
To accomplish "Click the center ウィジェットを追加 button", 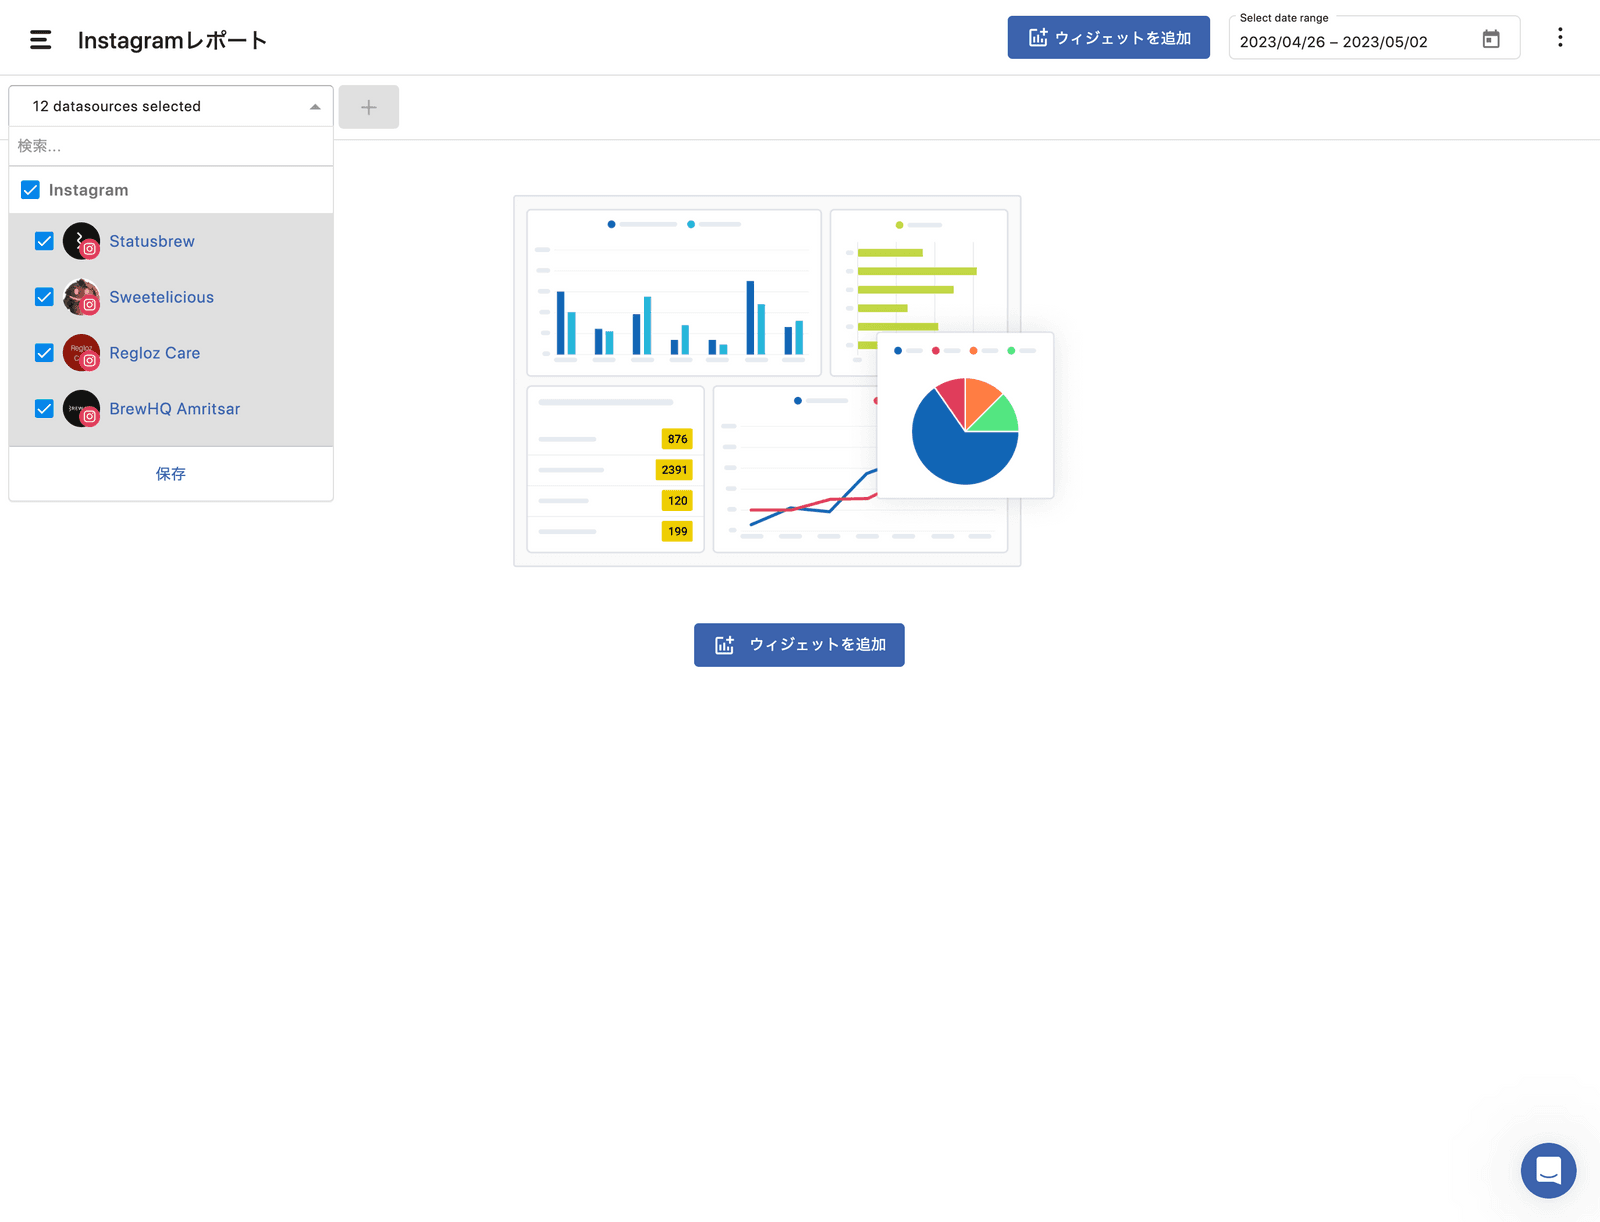I will tap(799, 645).
